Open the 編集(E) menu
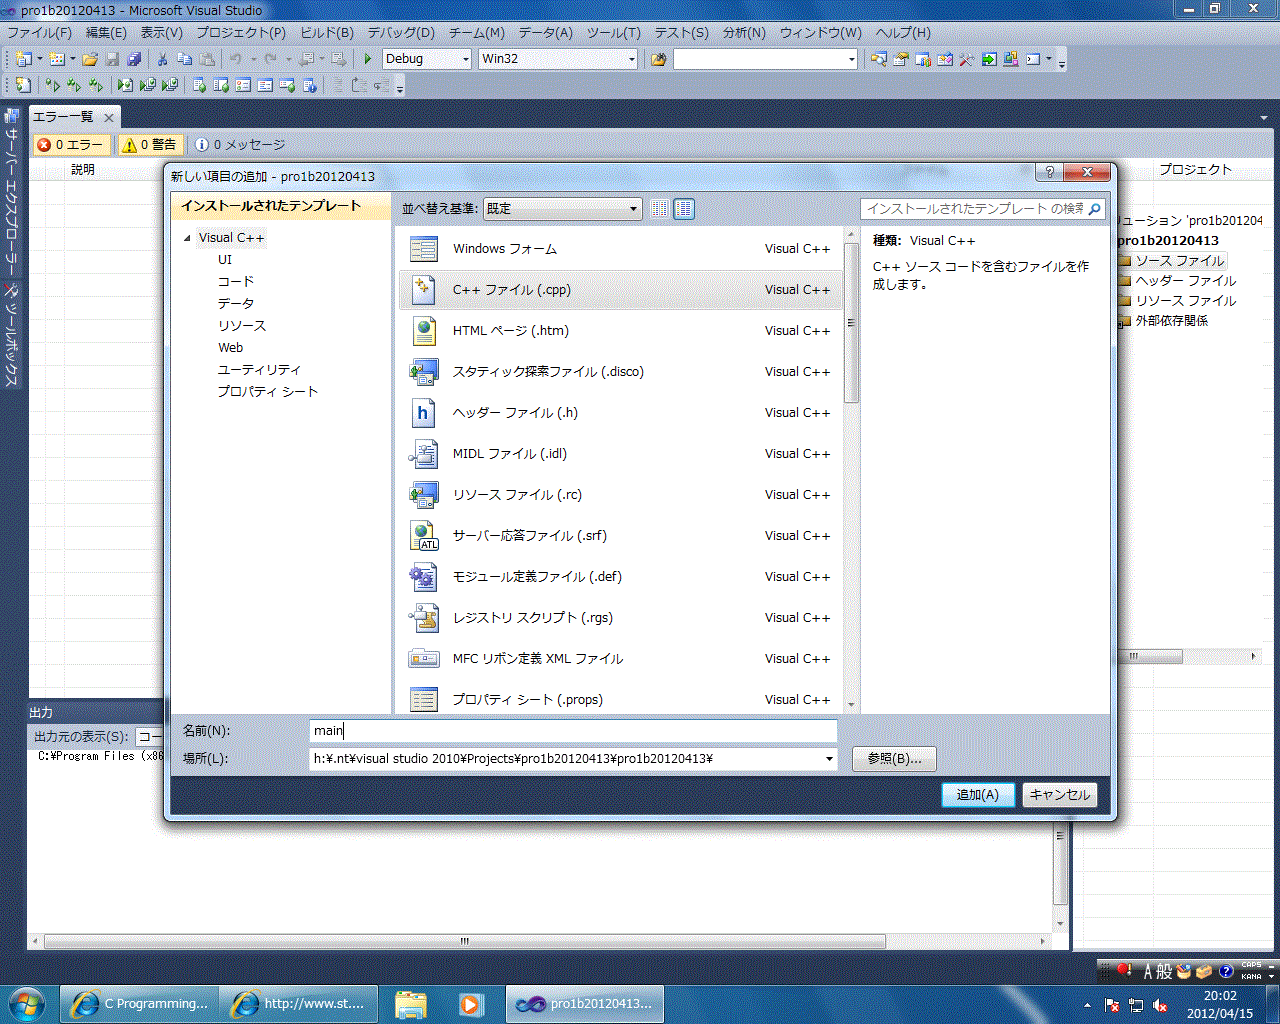1280x1024 pixels. (x=106, y=32)
